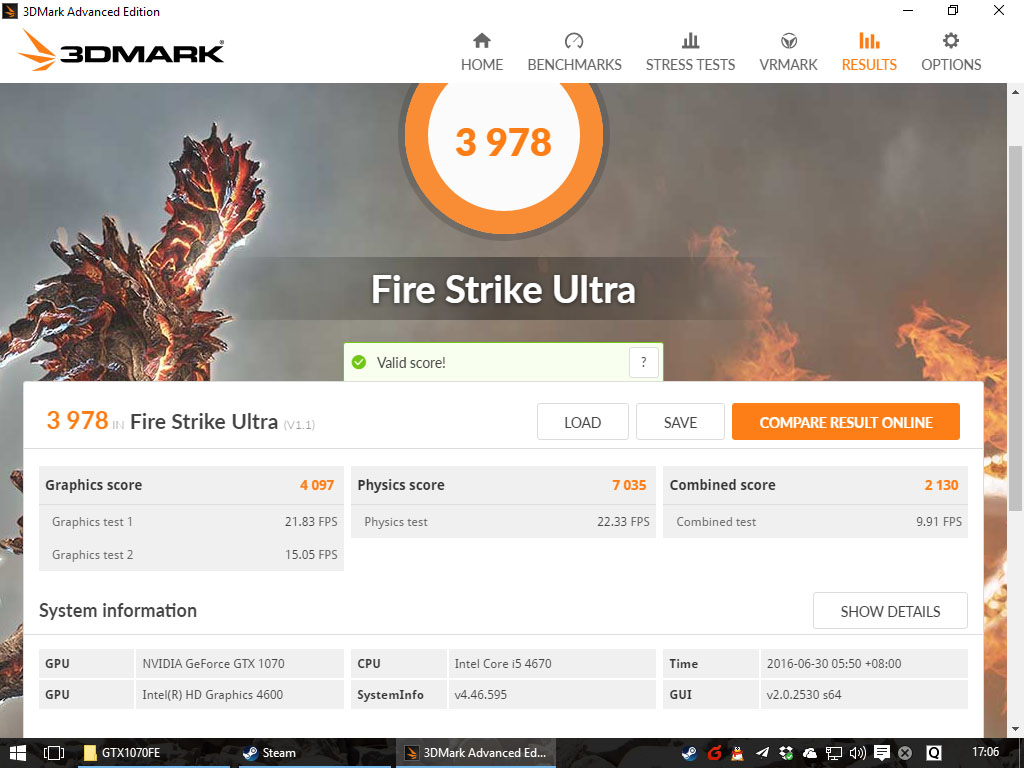Click the Physics score value 7 035
Screen dimensions: 1024x768
[x=629, y=485]
